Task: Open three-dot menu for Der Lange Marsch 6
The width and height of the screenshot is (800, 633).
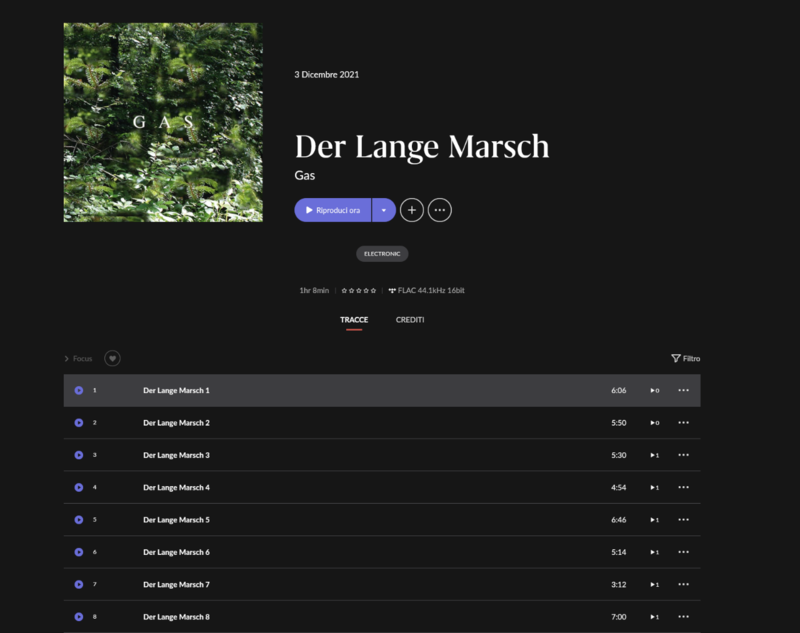Action: coord(683,552)
